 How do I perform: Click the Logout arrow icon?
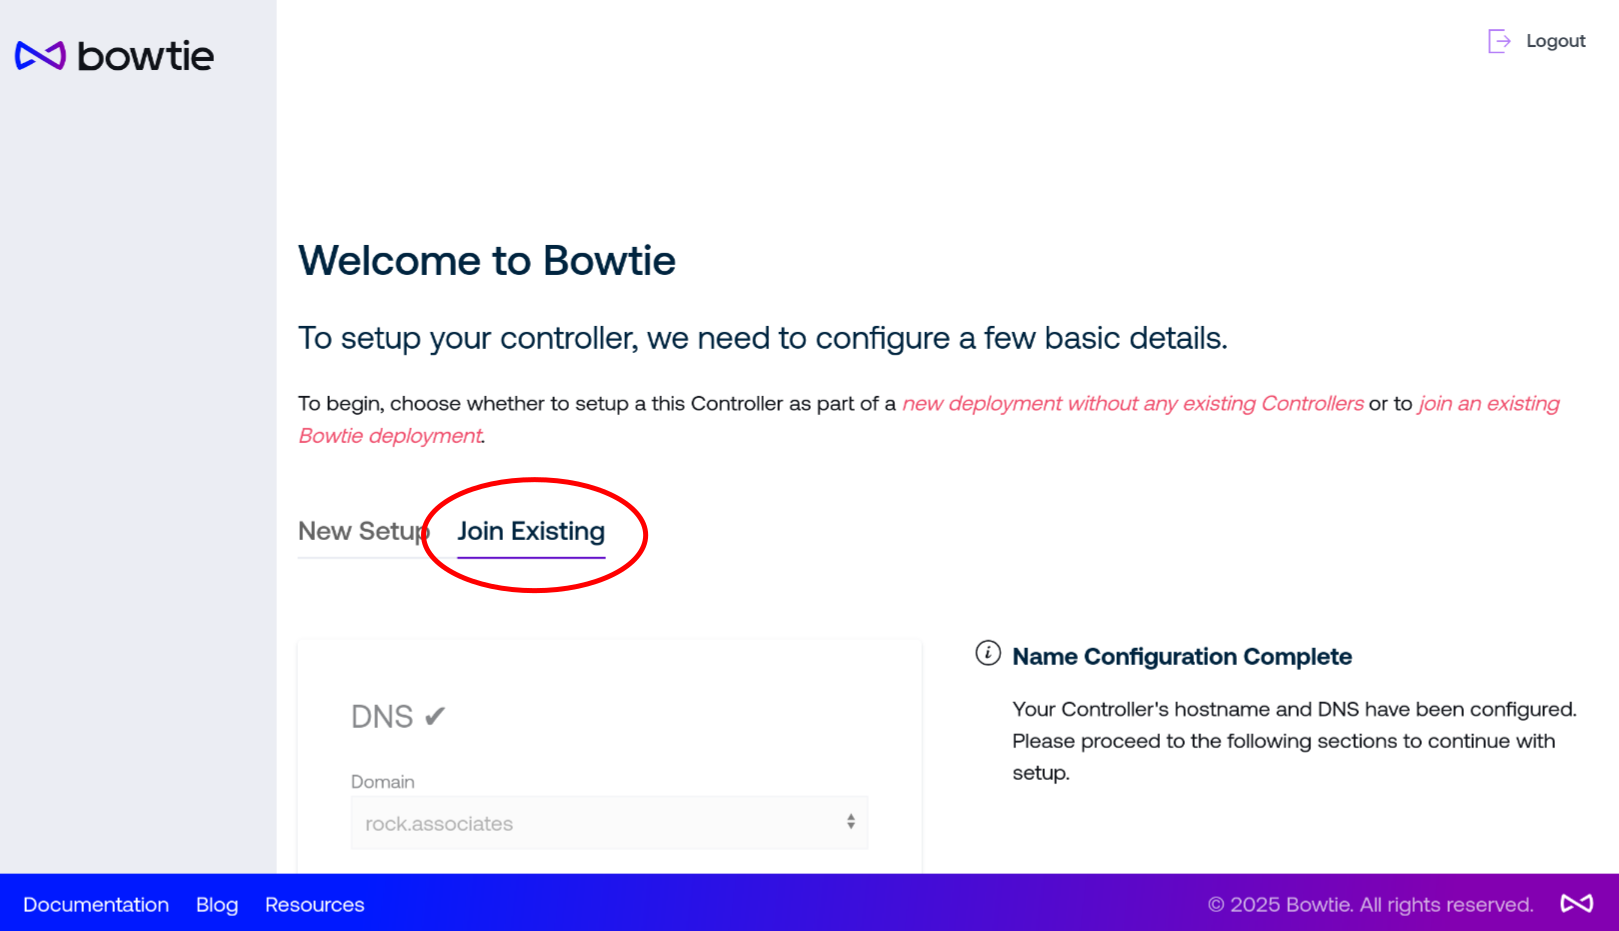(x=1499, y=41)
